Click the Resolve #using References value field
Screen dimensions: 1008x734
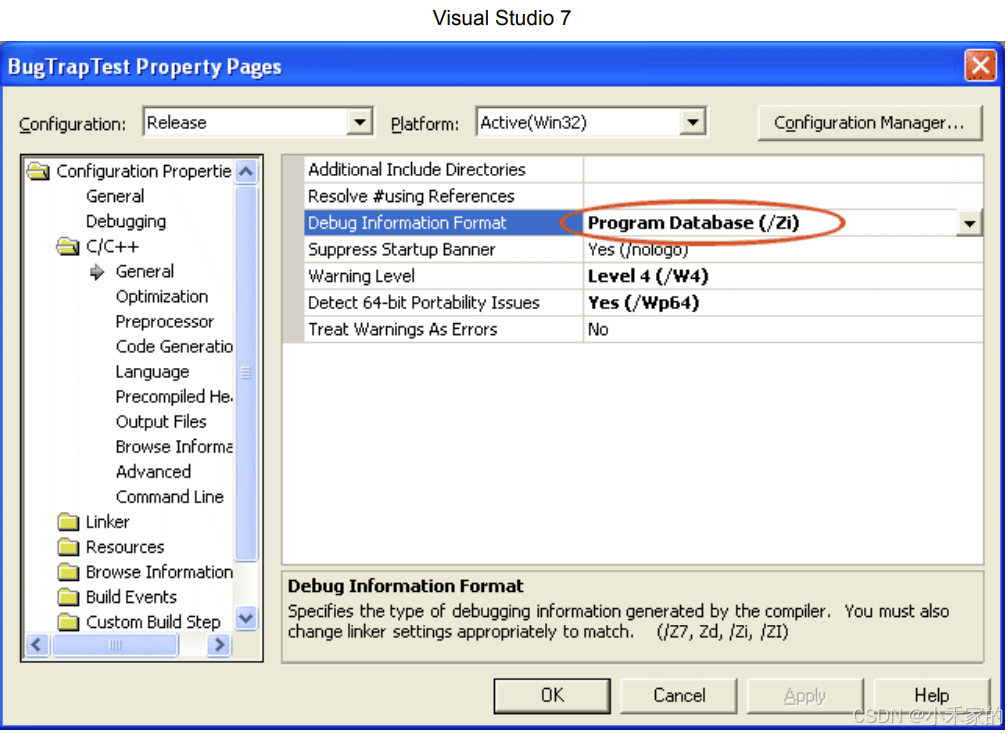(783, 196)
